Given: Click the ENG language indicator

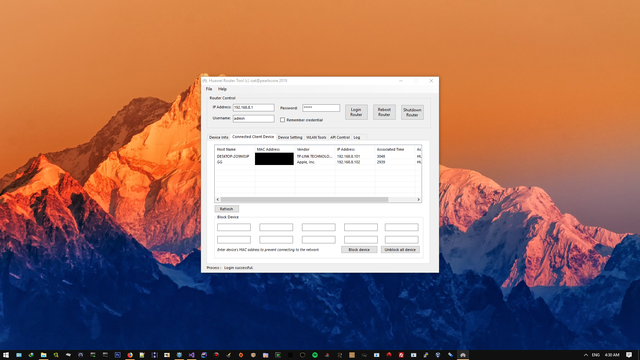Looking at the screenshot, I should pos(596,355).
